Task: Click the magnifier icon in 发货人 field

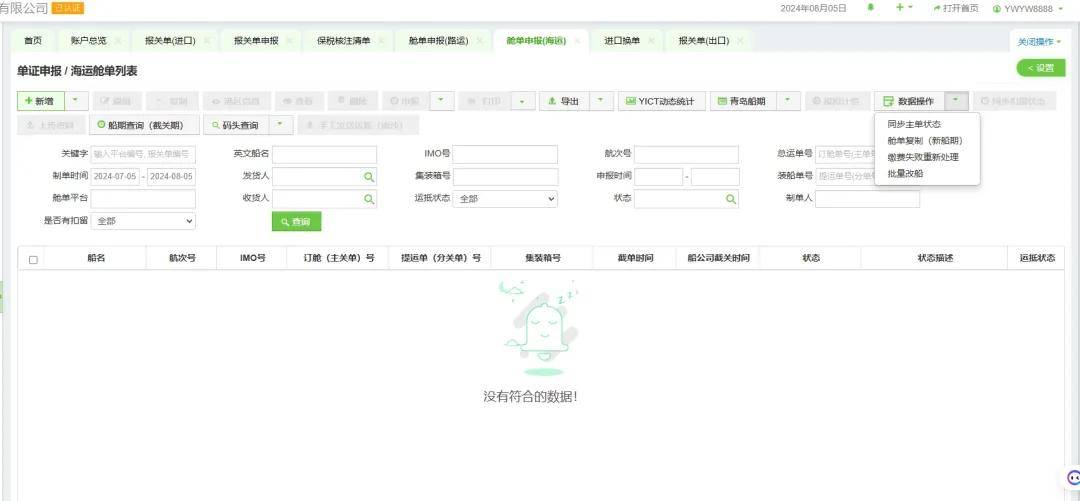Action: pyautogui.click(x=369, y=177)
